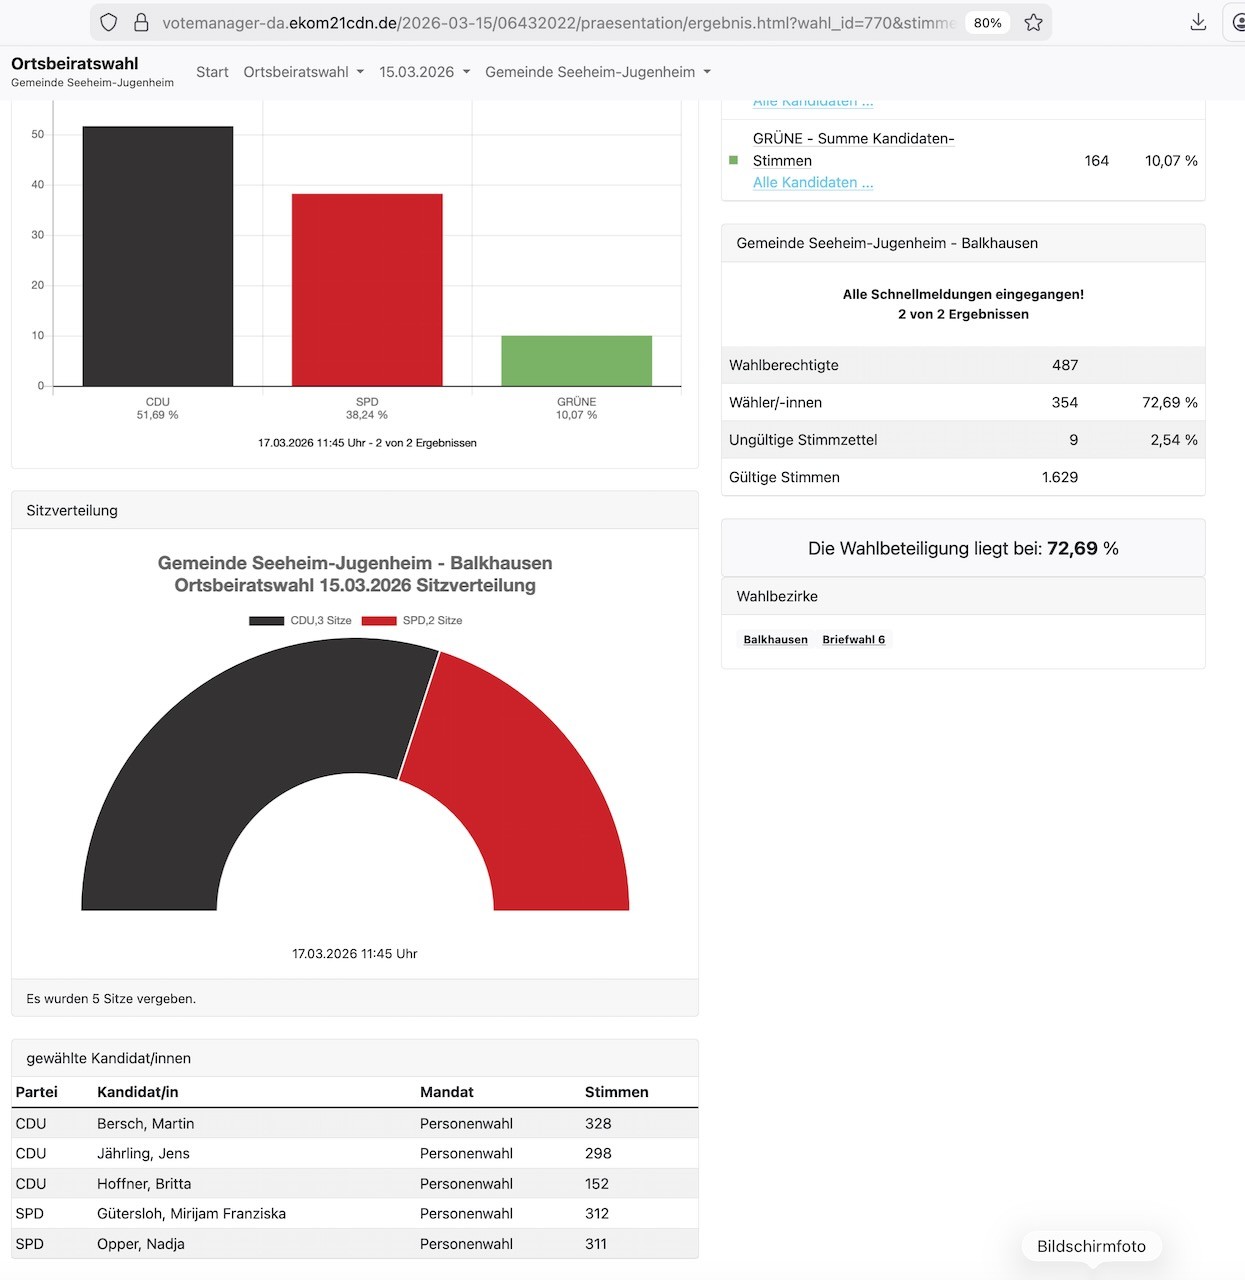Bookmark this page with the star icon
The image size is (1245, 1280).
pos(1033,22)
